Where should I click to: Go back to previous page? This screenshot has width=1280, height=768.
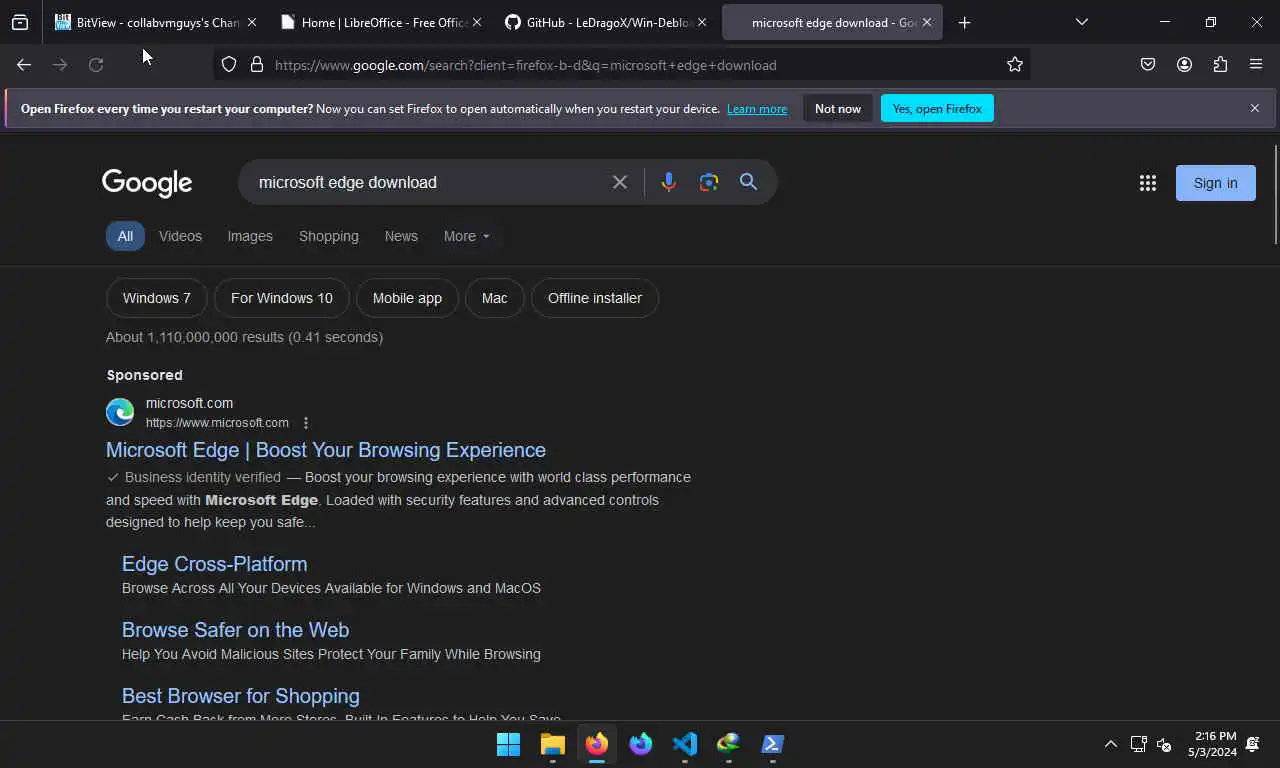(x=24, y=65)
